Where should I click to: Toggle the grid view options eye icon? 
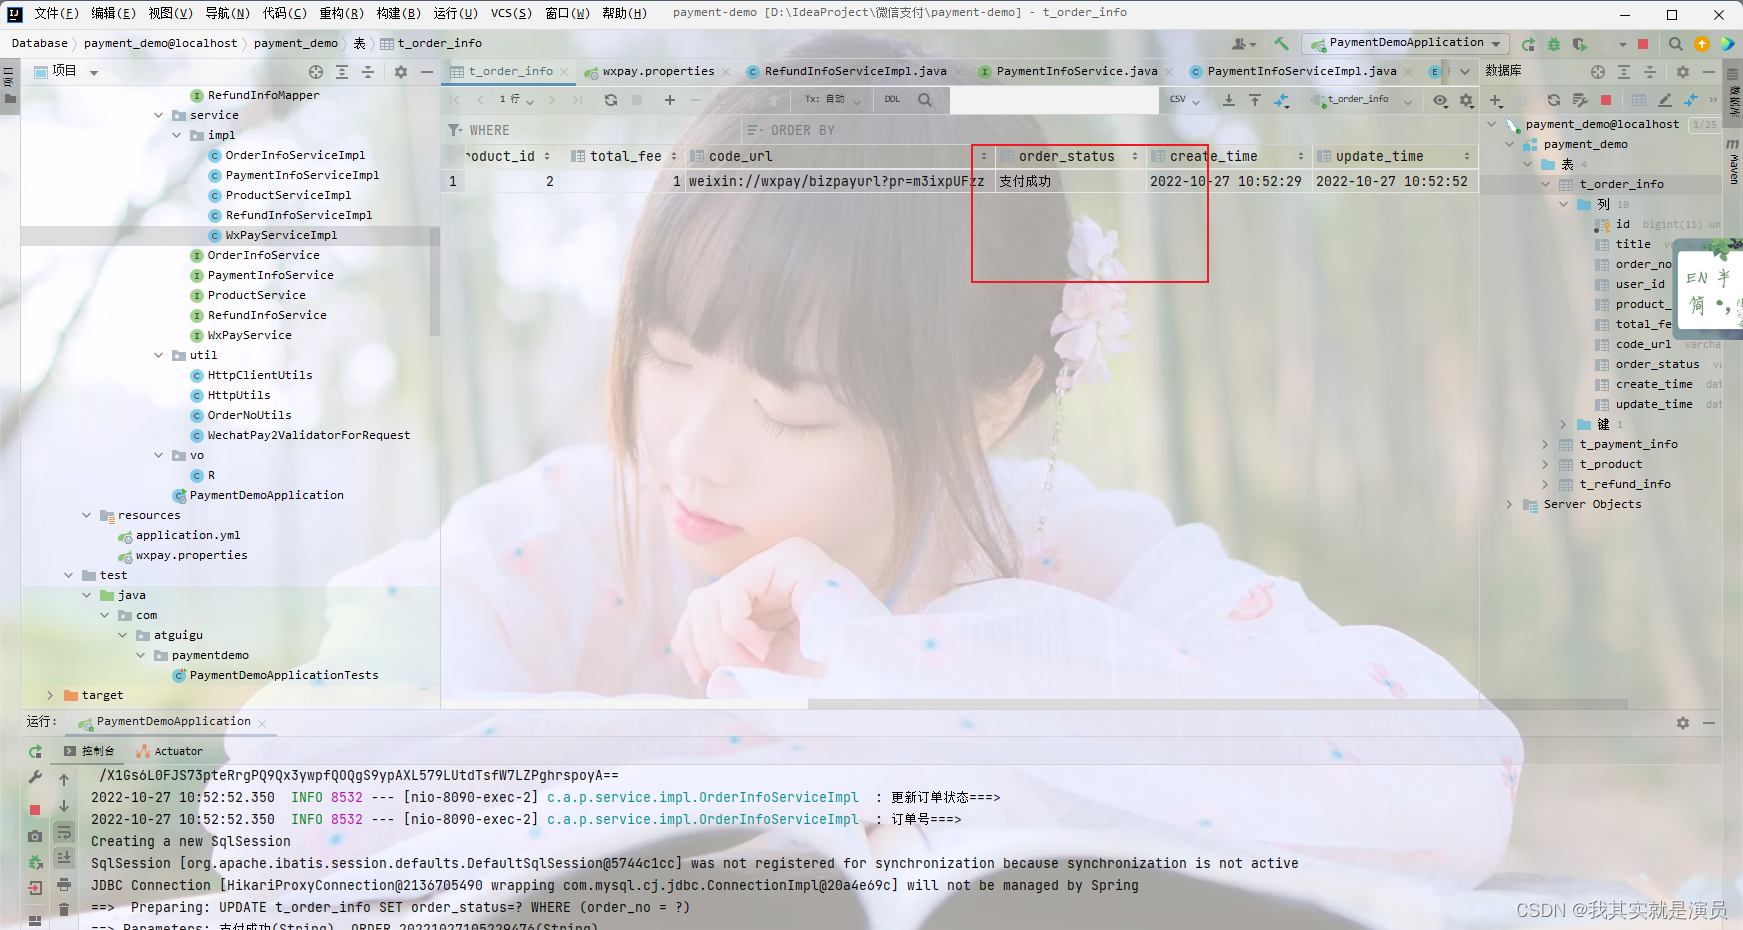[x=1440, y=100]
